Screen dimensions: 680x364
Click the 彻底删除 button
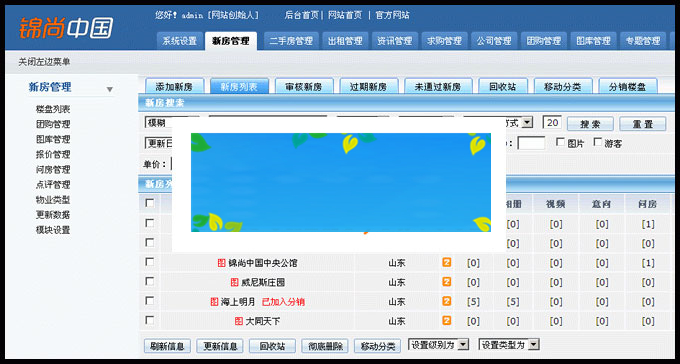[x=325, y=346]
